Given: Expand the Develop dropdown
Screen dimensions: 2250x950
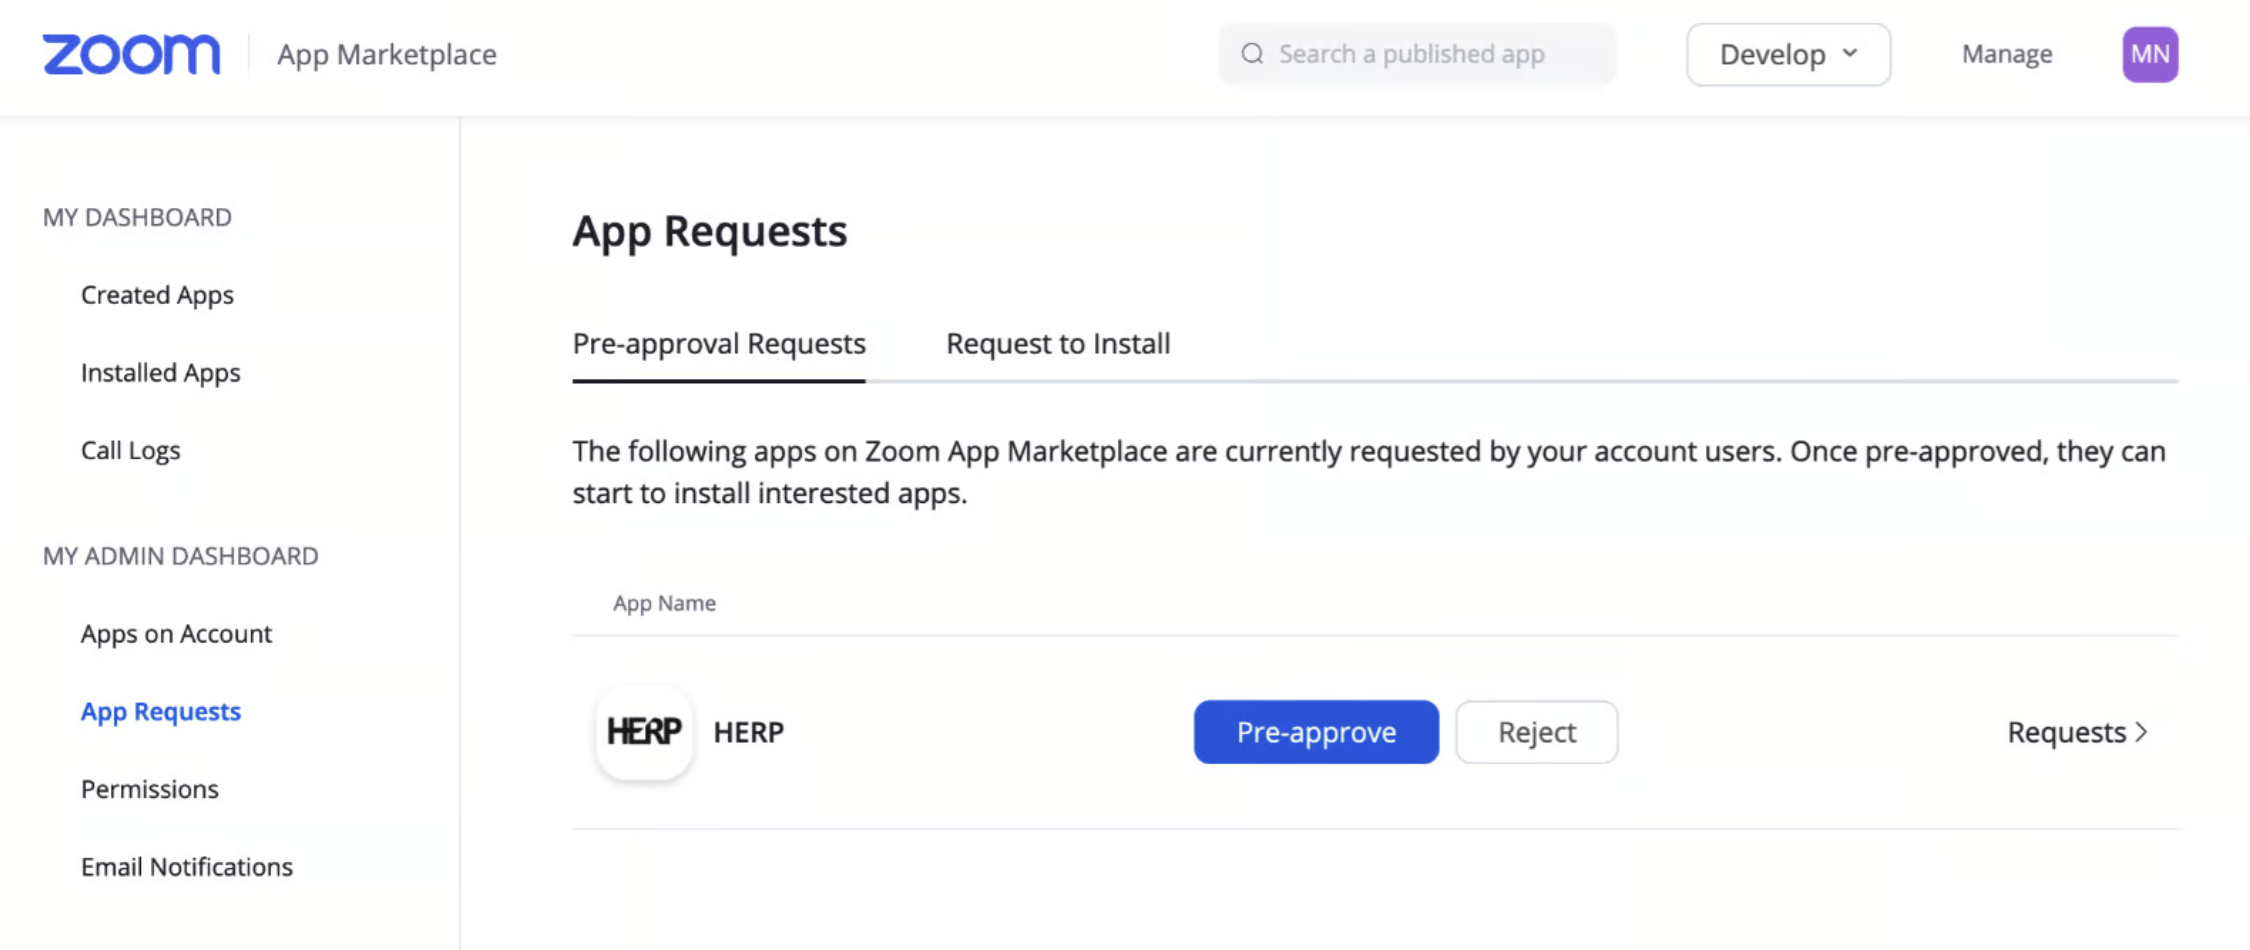Looking at the screenshot, I should tap(1788, 54).
